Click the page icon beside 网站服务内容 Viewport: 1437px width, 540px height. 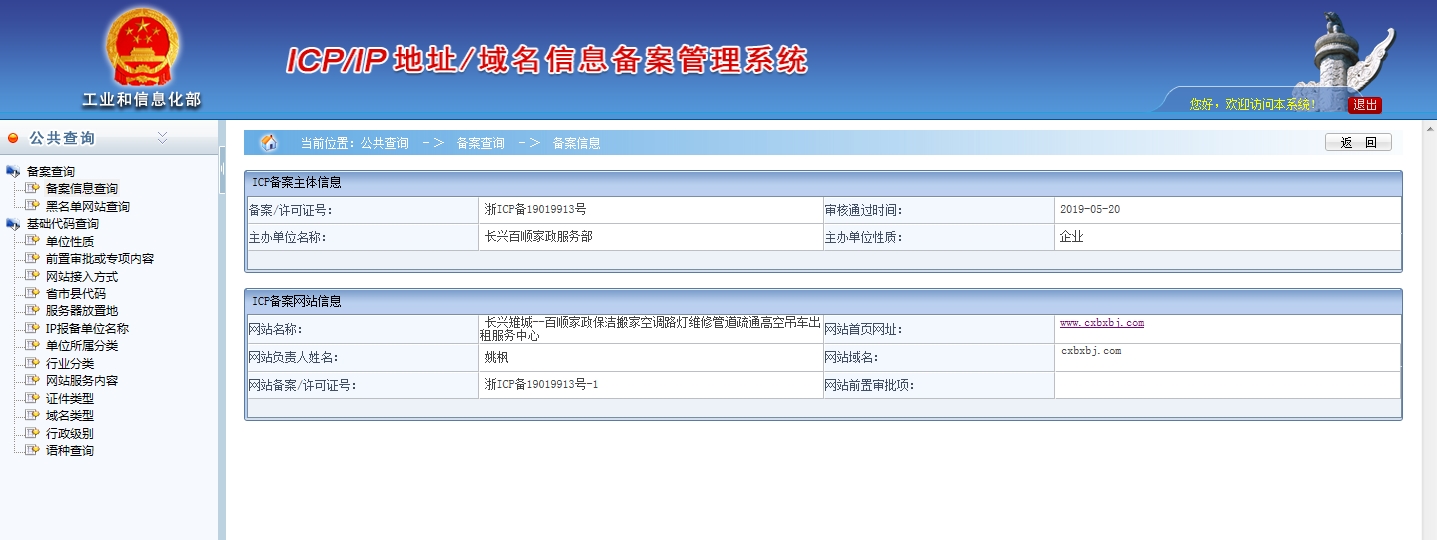click(x=33, y=380)
